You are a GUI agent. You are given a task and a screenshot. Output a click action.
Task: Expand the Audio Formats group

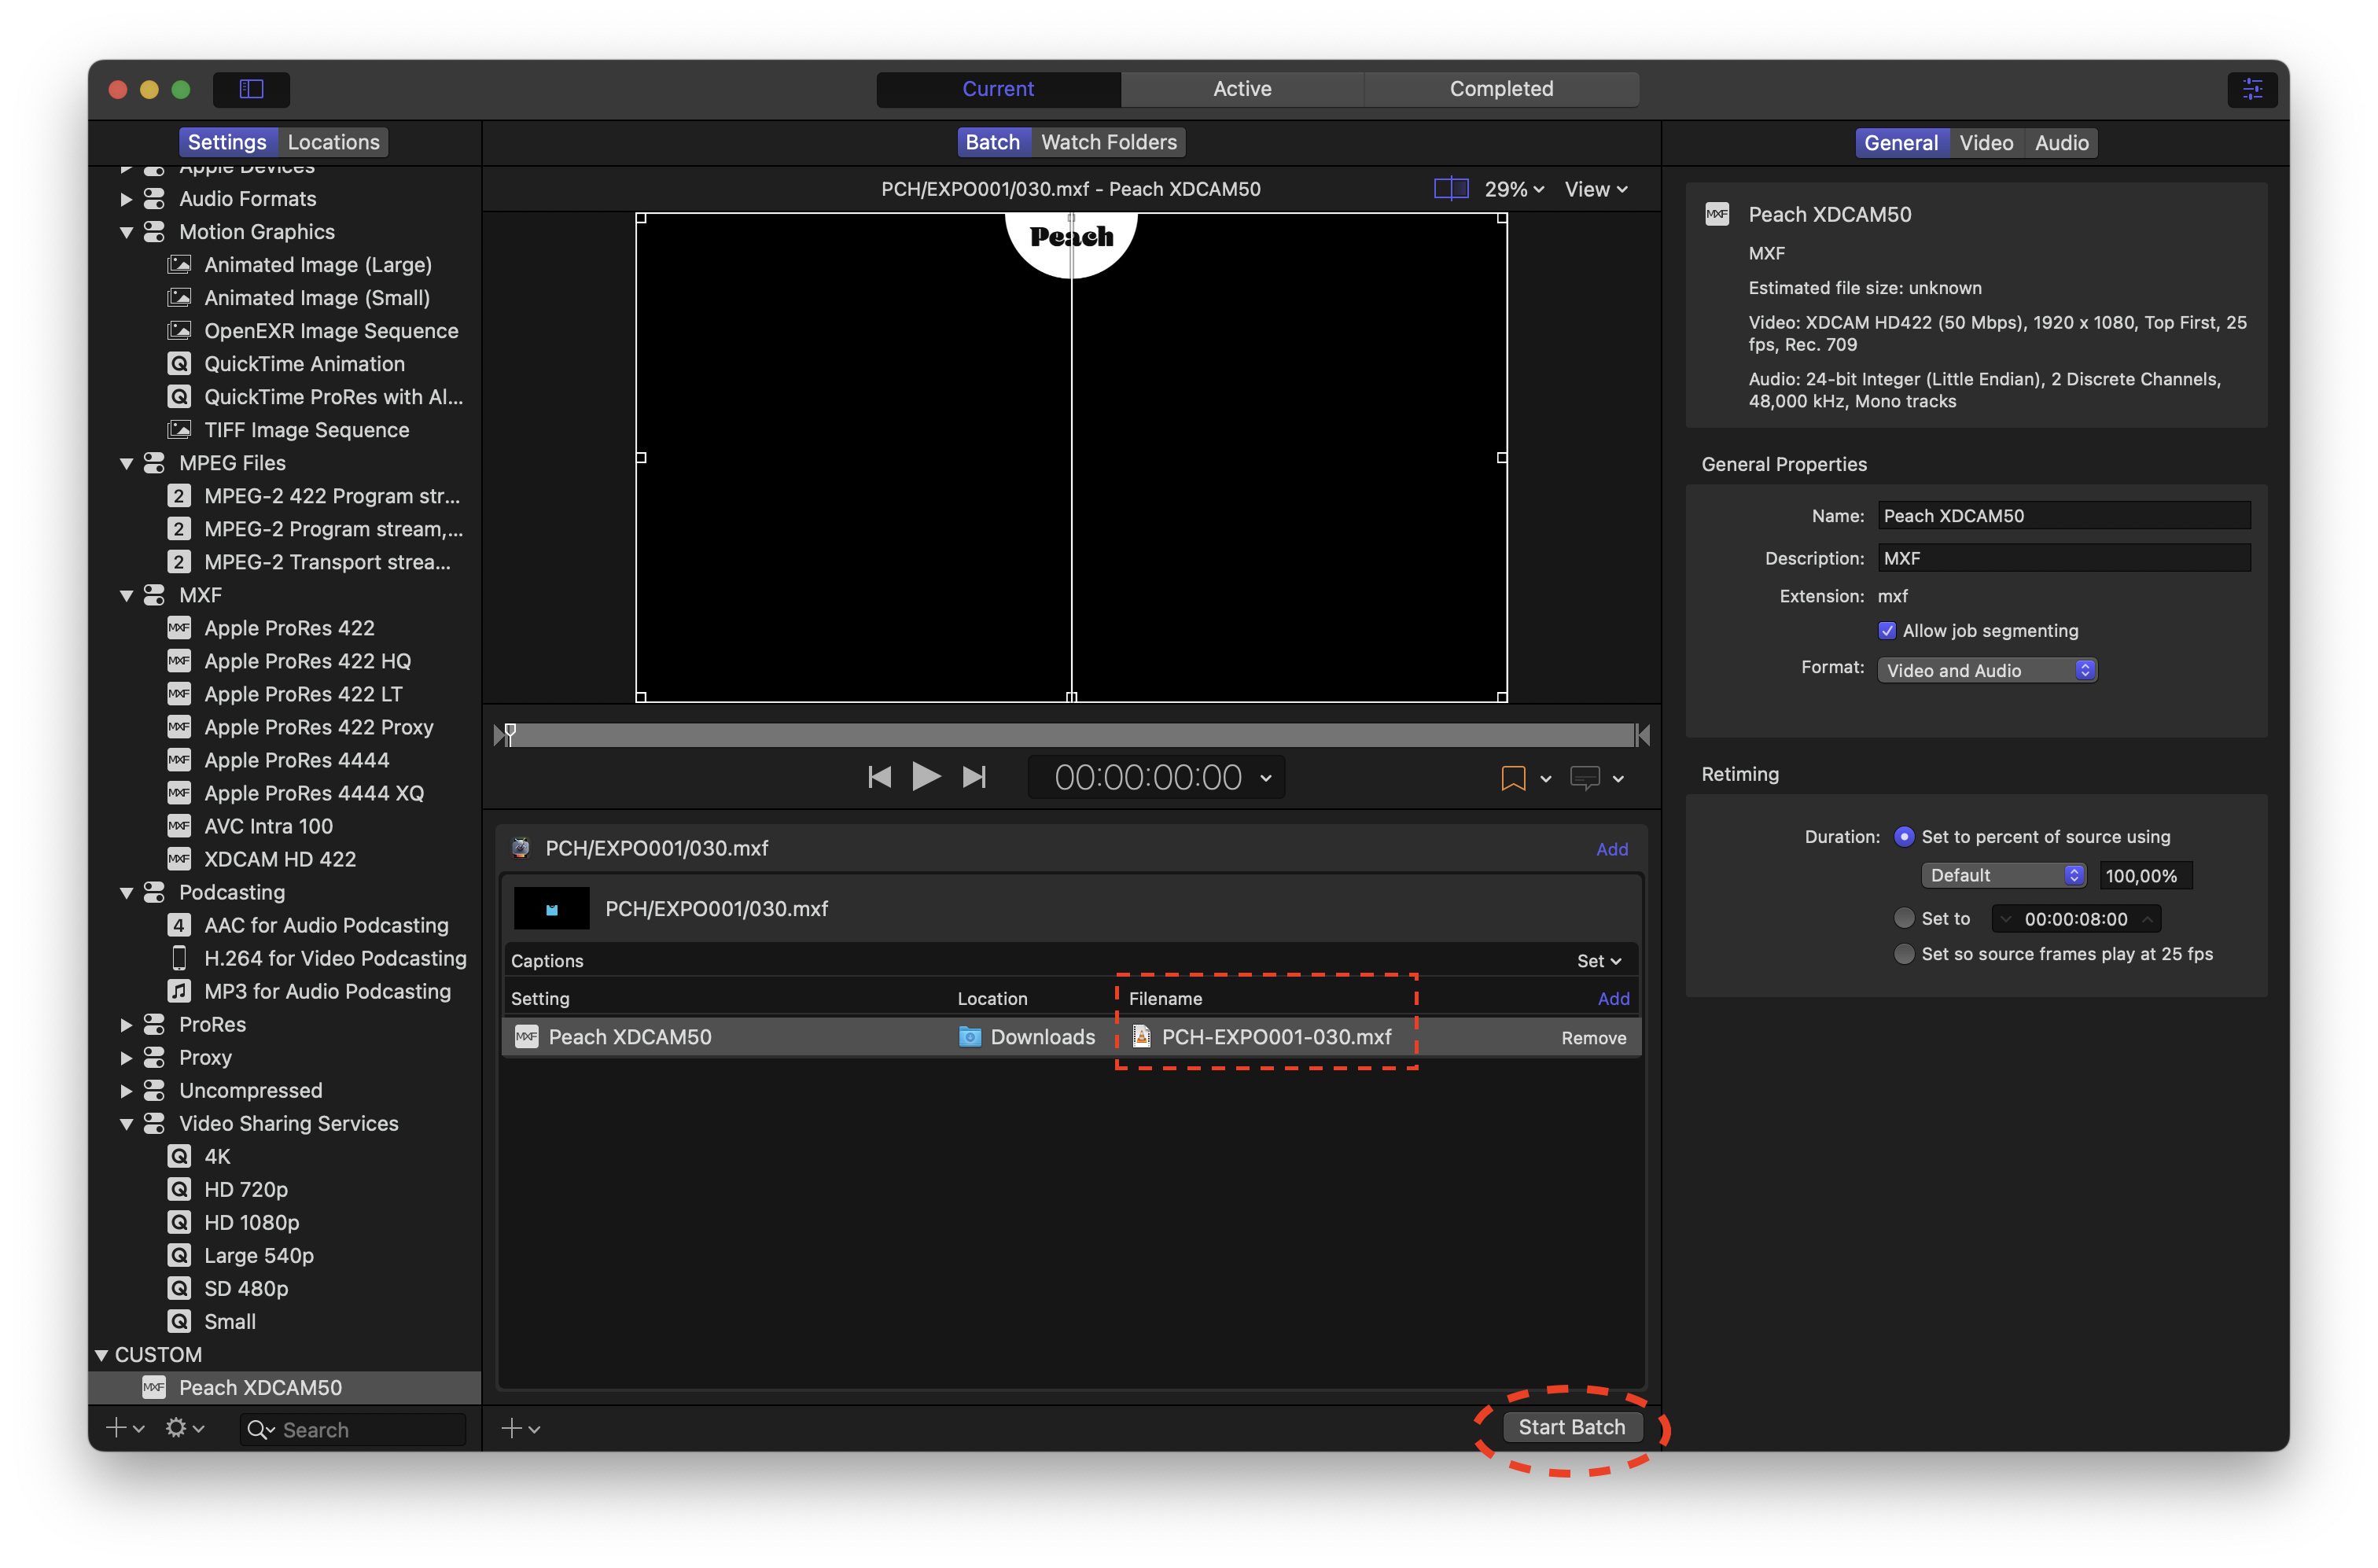coord(126,199)
